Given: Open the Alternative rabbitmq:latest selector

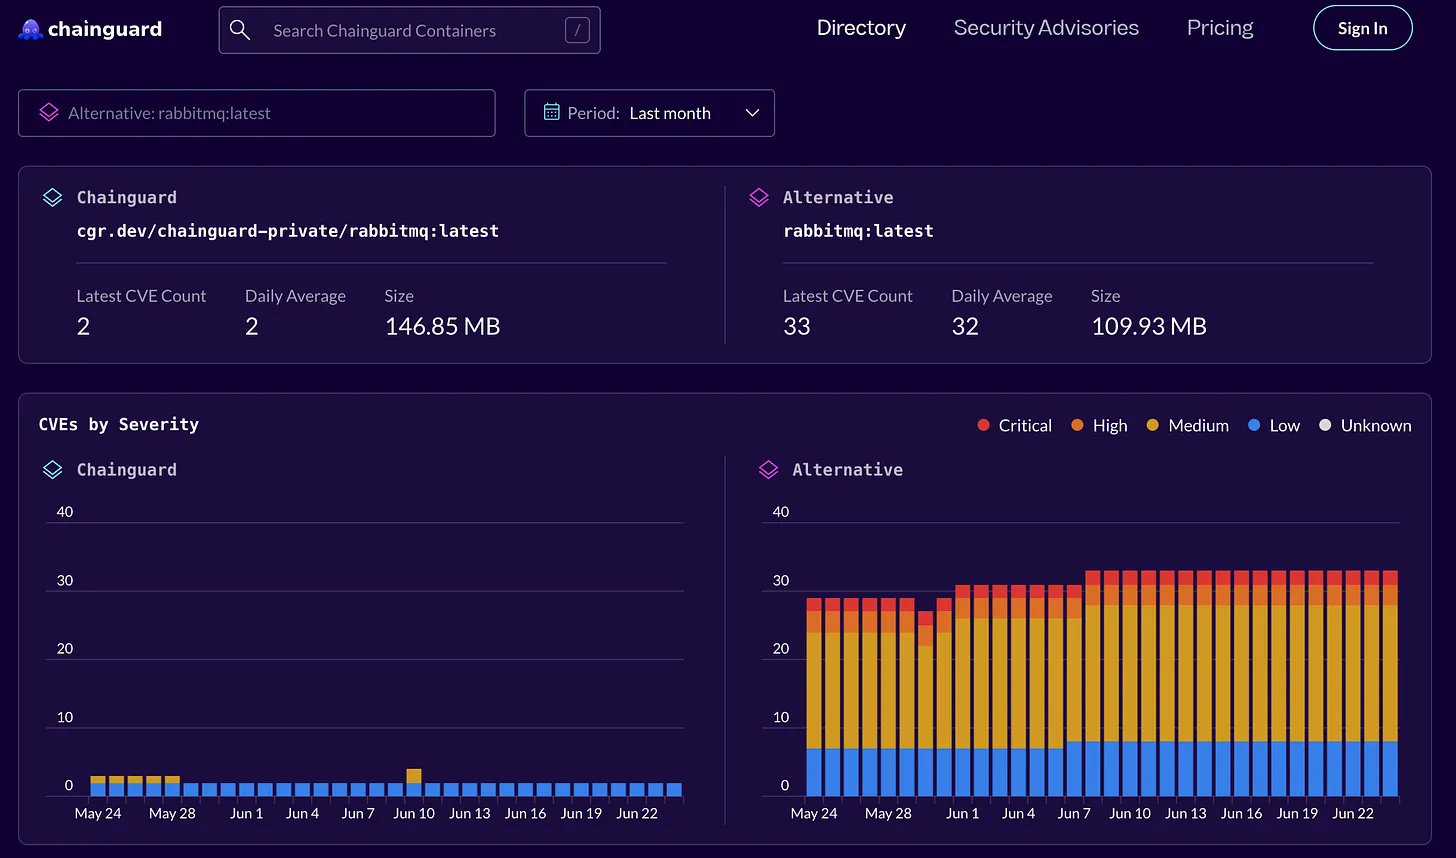Looking at the screenshot, I should [x=256, y=113].
